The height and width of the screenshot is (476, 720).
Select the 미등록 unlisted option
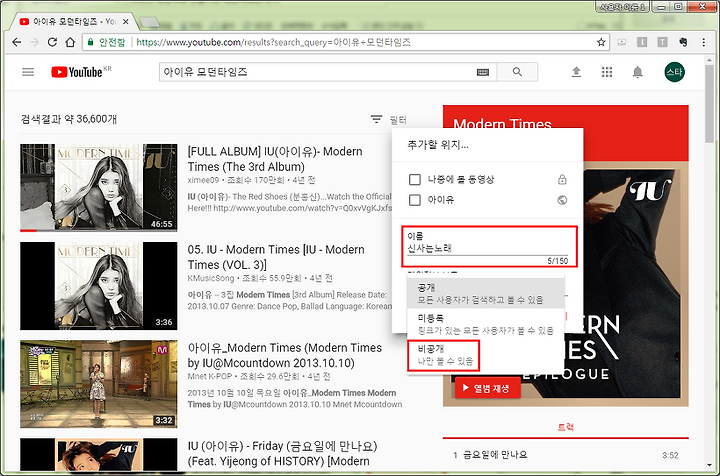486,324
